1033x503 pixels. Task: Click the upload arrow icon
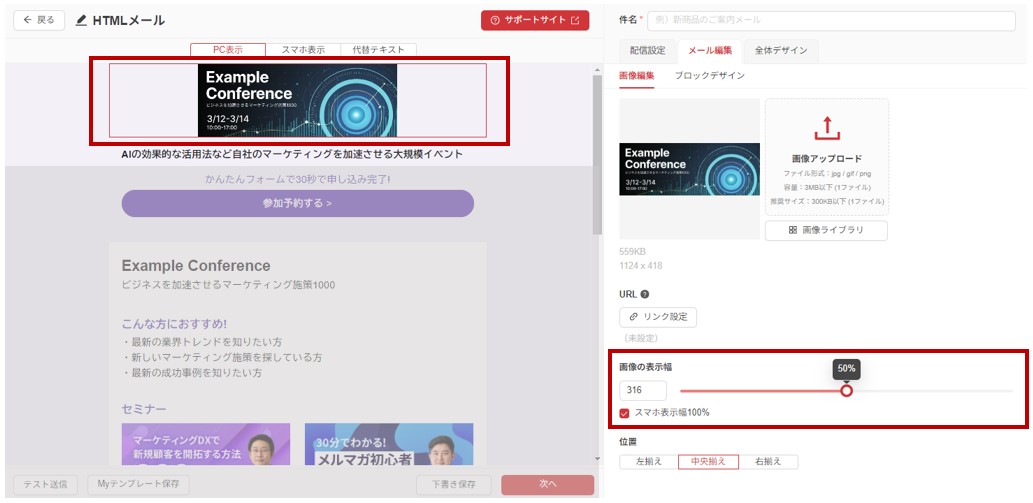coord(827,128)
